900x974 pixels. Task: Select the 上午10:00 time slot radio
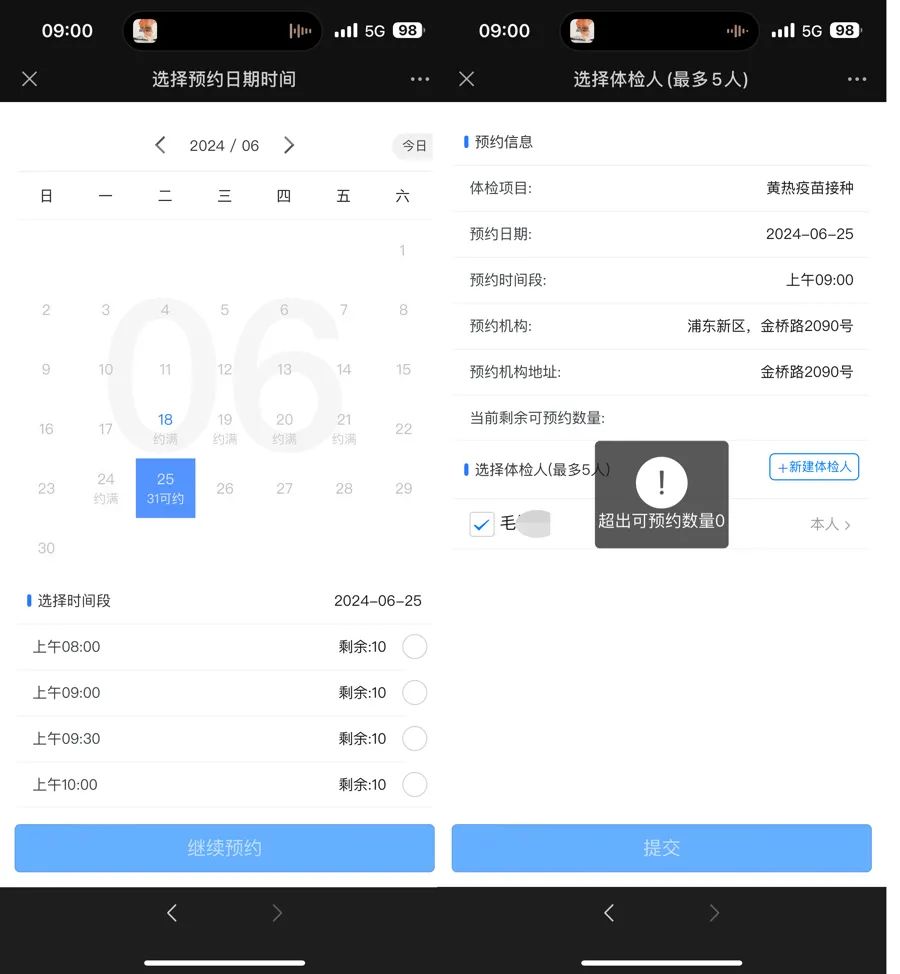(414, 785)
